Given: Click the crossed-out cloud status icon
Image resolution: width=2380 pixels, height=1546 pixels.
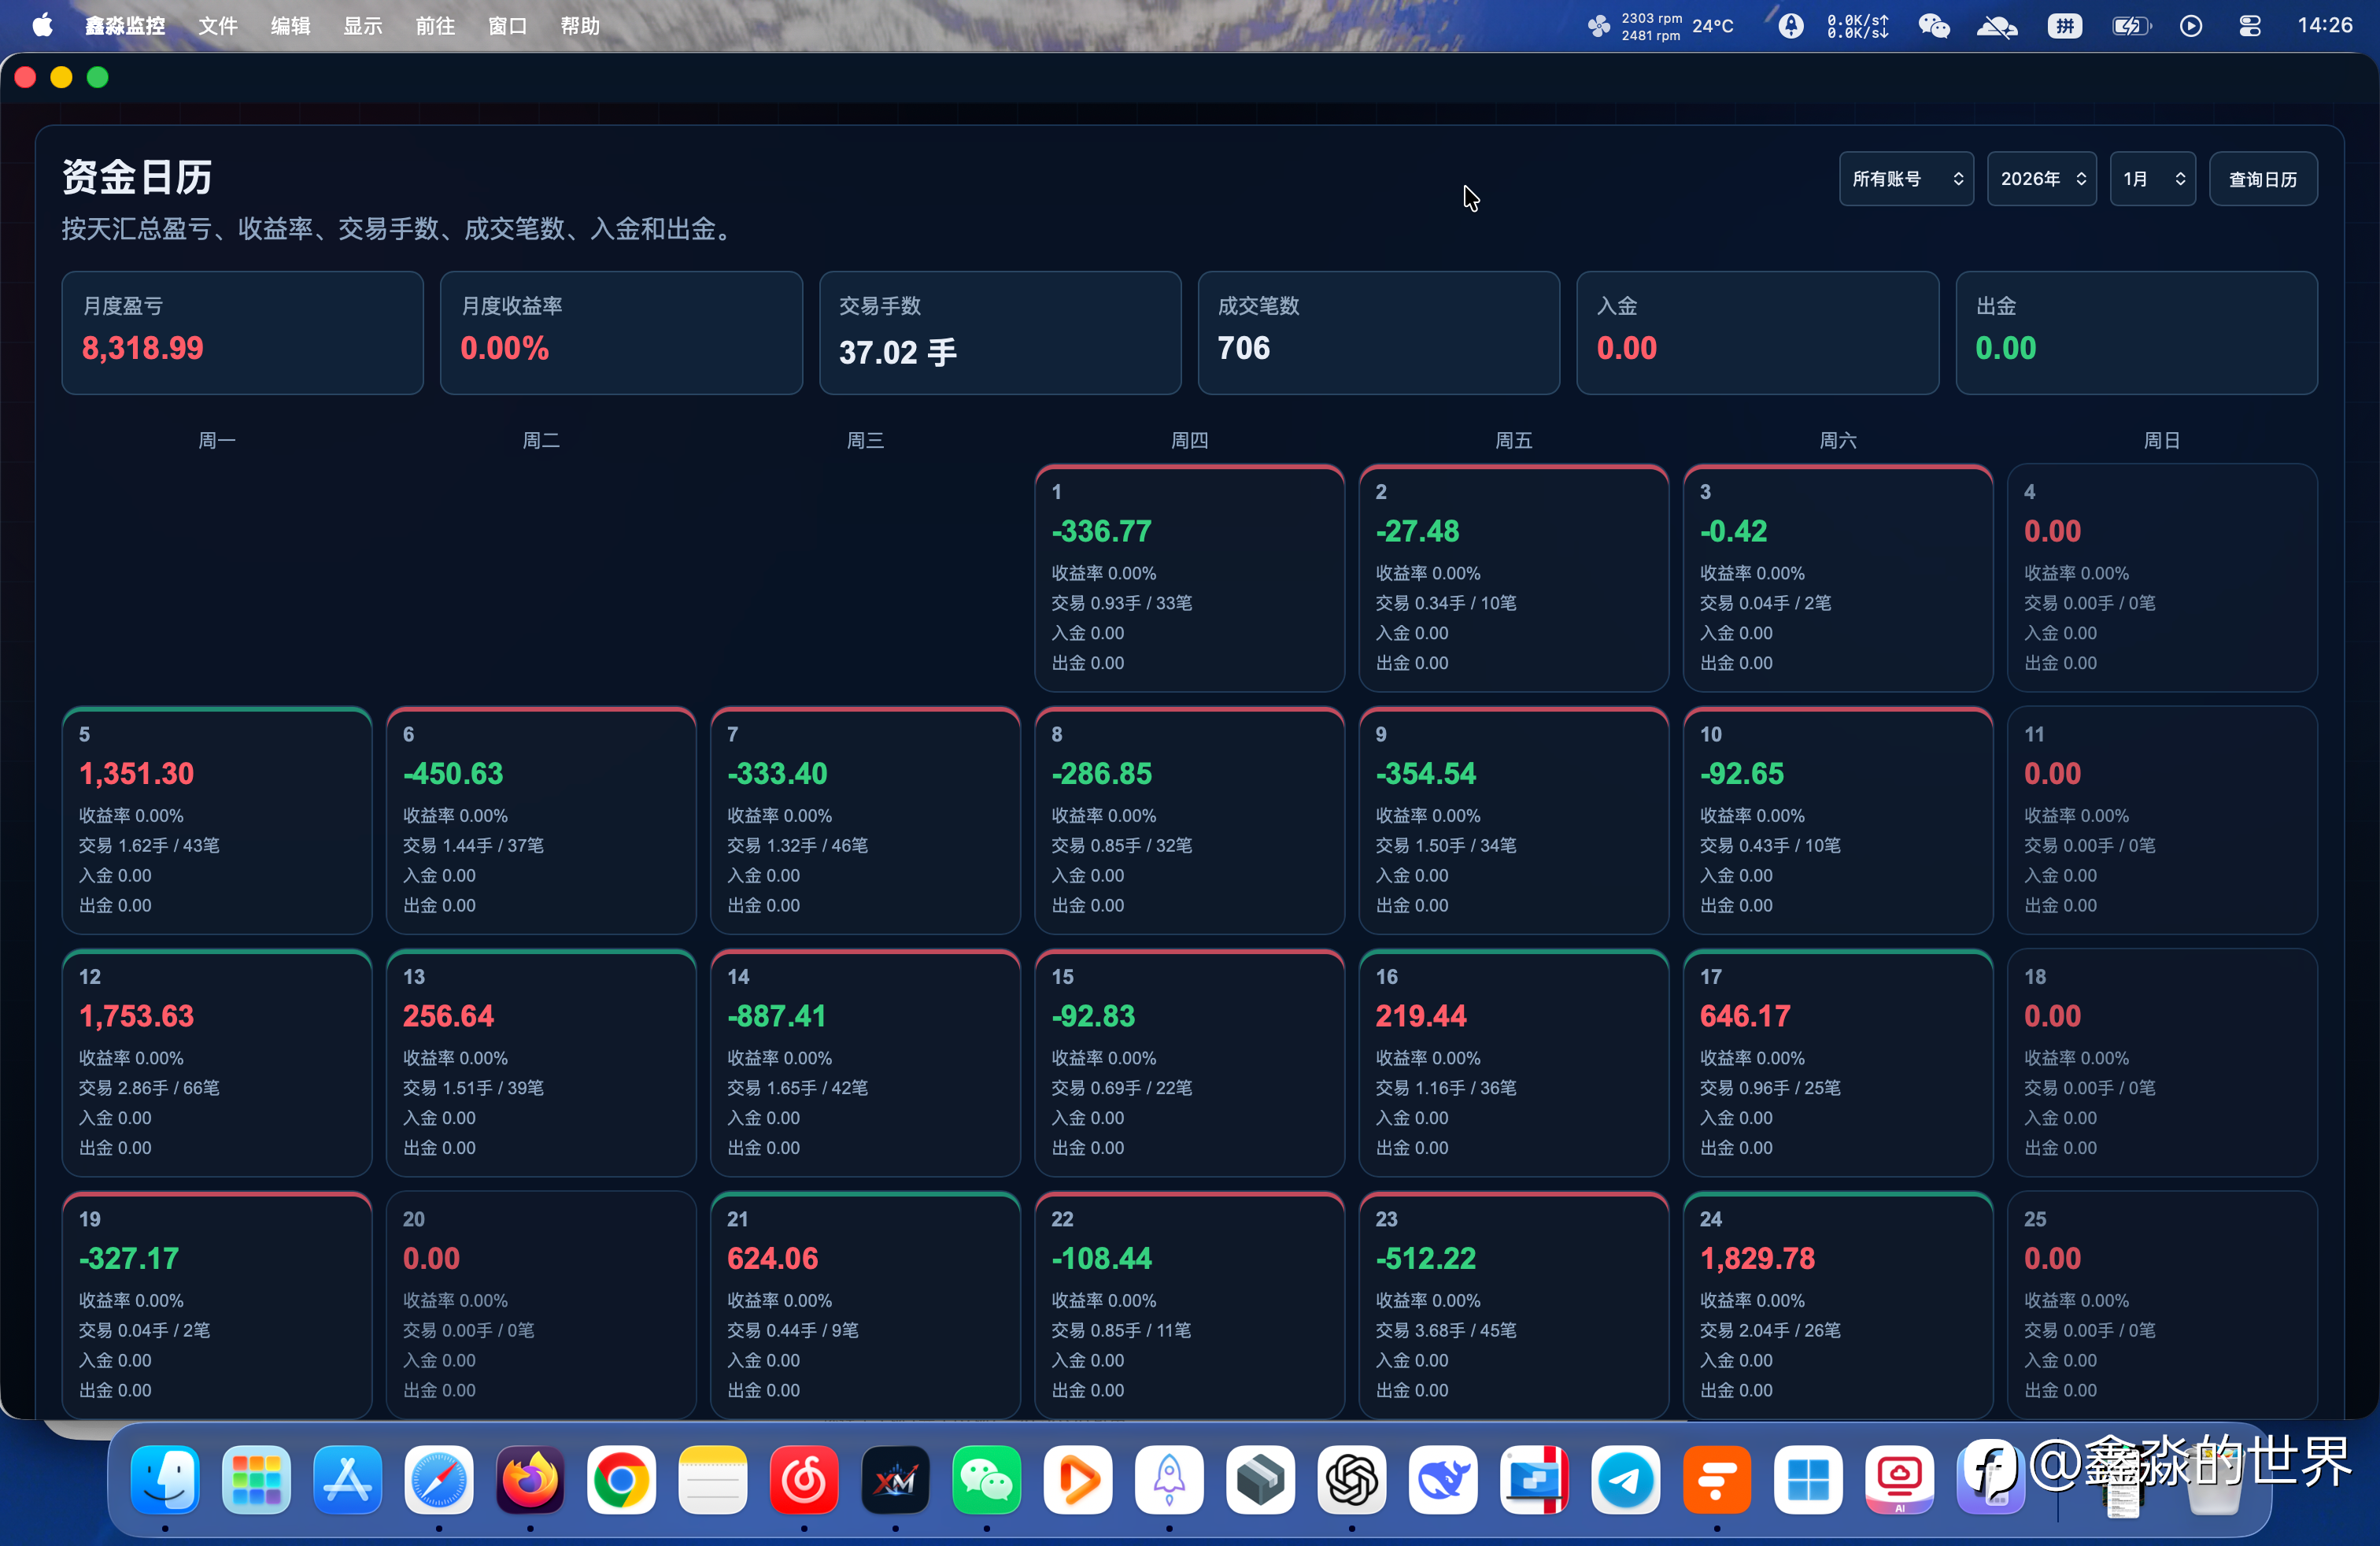Looking at the screenshot, I should [1997, 26].
